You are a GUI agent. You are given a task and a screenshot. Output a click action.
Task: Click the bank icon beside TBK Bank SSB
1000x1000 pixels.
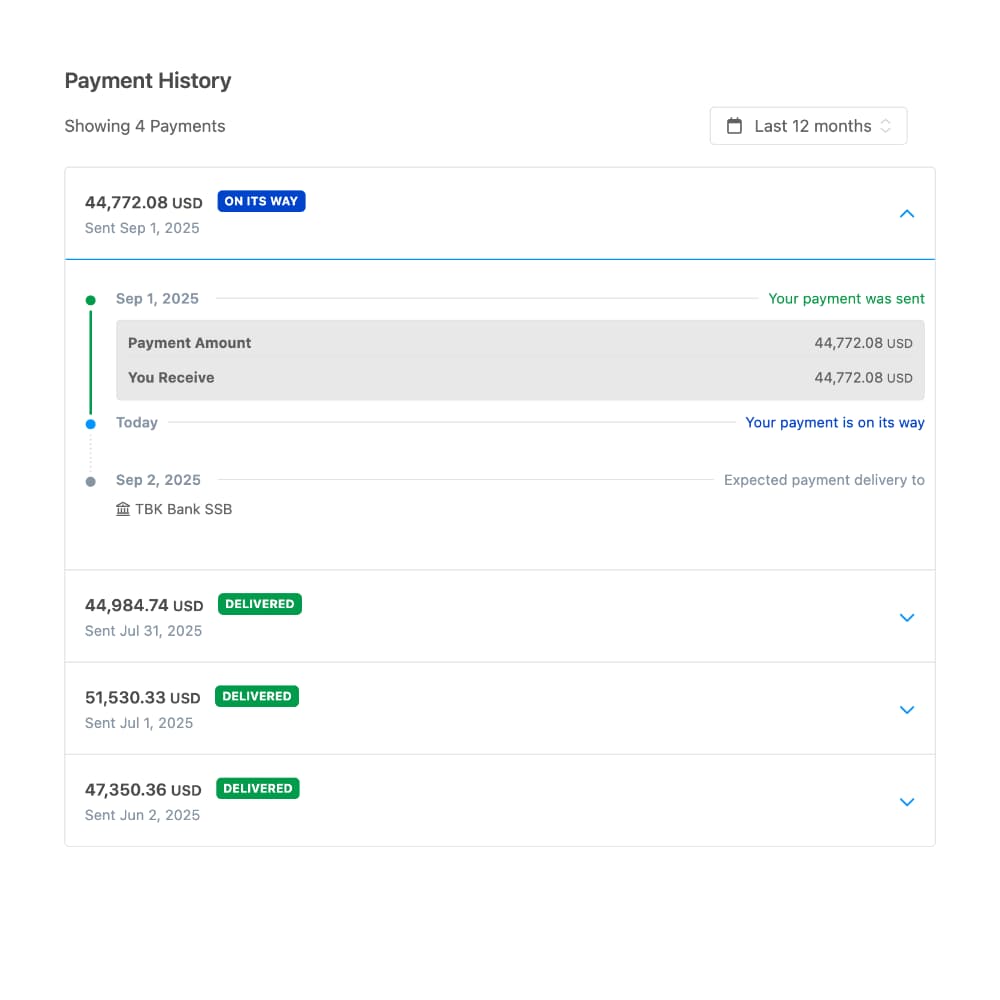(x=122, y=509)
